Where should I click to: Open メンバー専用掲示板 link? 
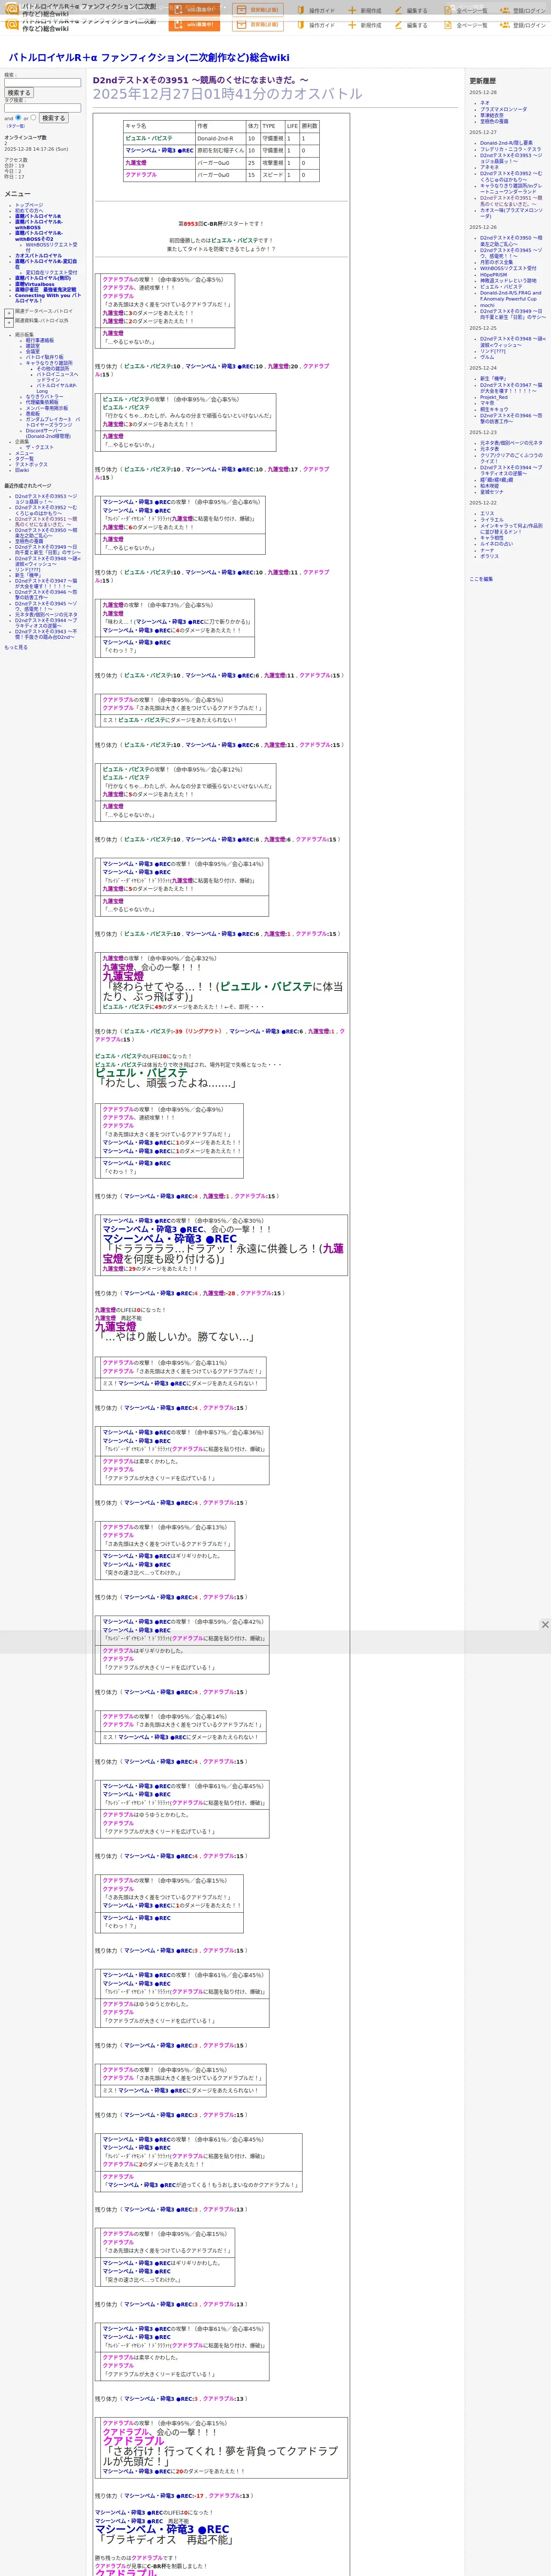(47, 408)
